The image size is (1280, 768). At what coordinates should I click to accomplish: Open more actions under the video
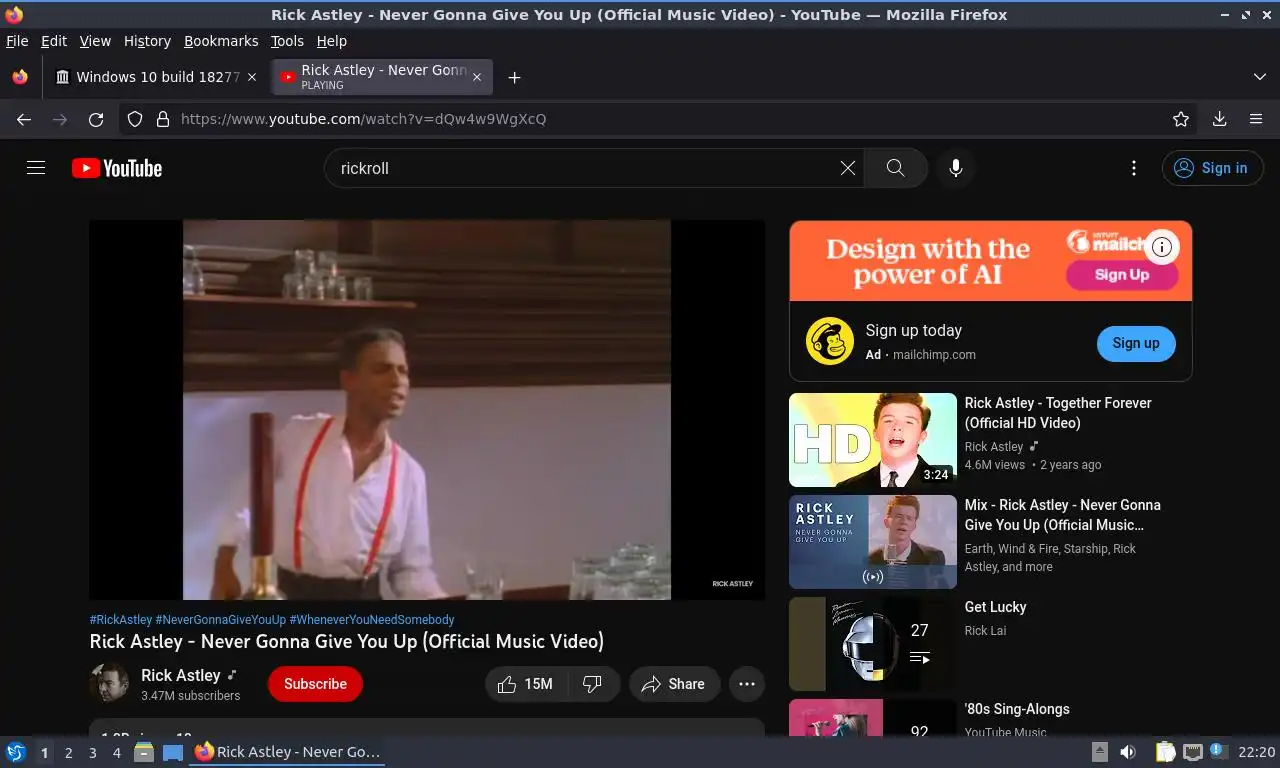747,684
